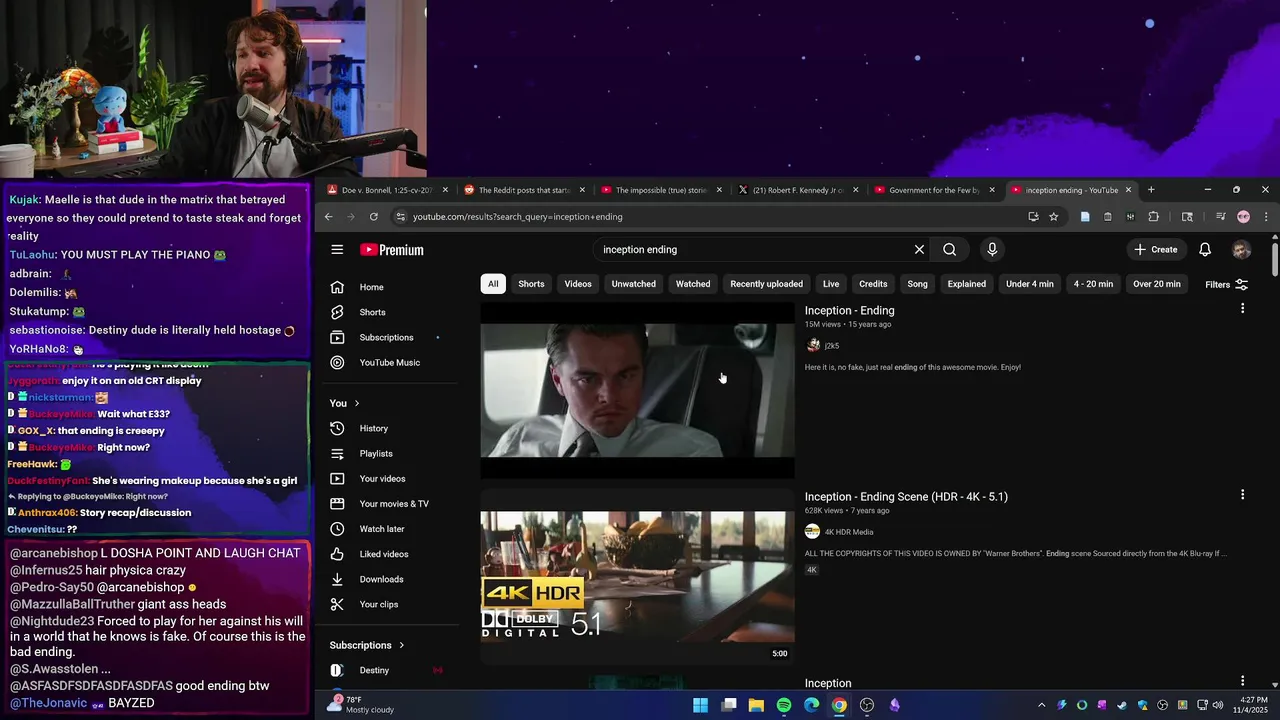Select the Under 4 min chip
The height and width of the screenshot is (720, 1280).
[1030, 284]
